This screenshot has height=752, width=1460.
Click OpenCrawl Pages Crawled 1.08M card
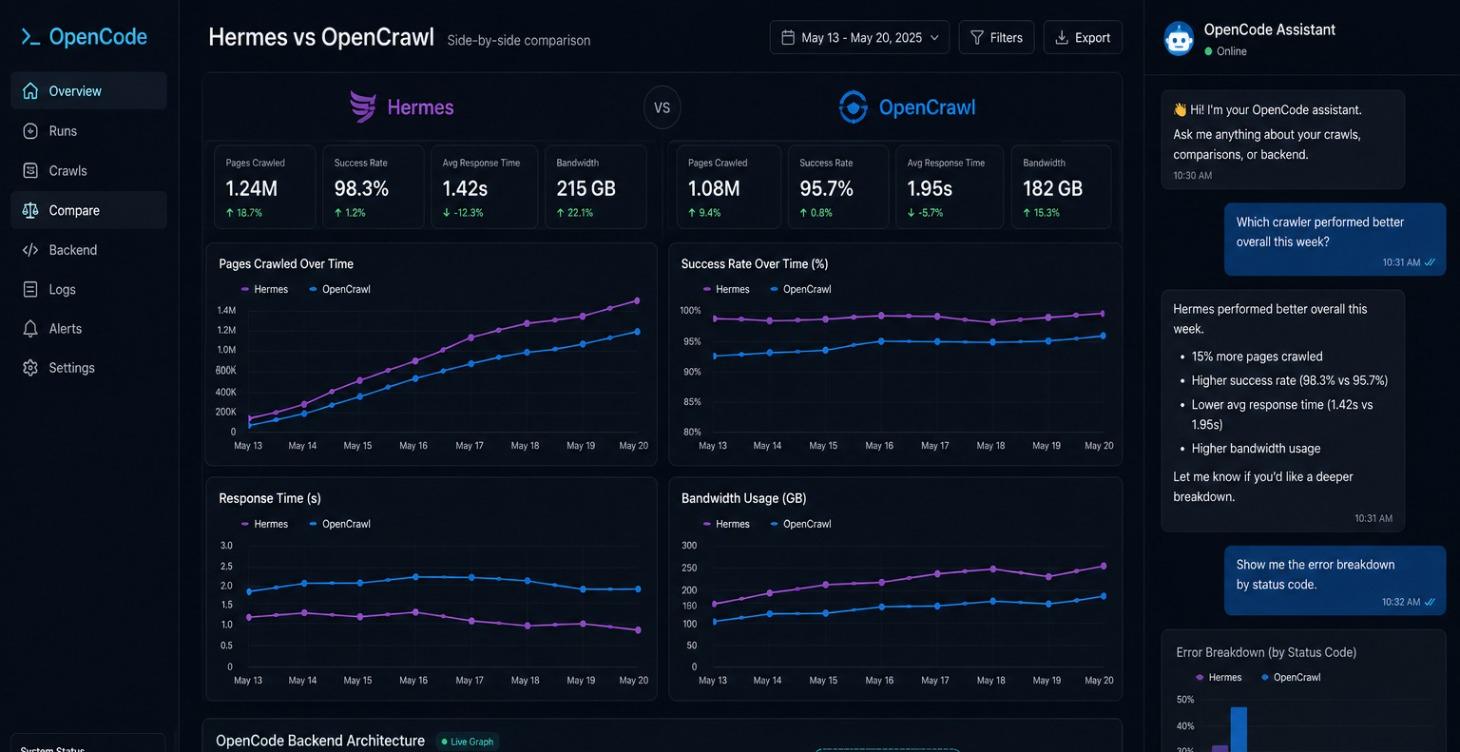click(728, 187)
